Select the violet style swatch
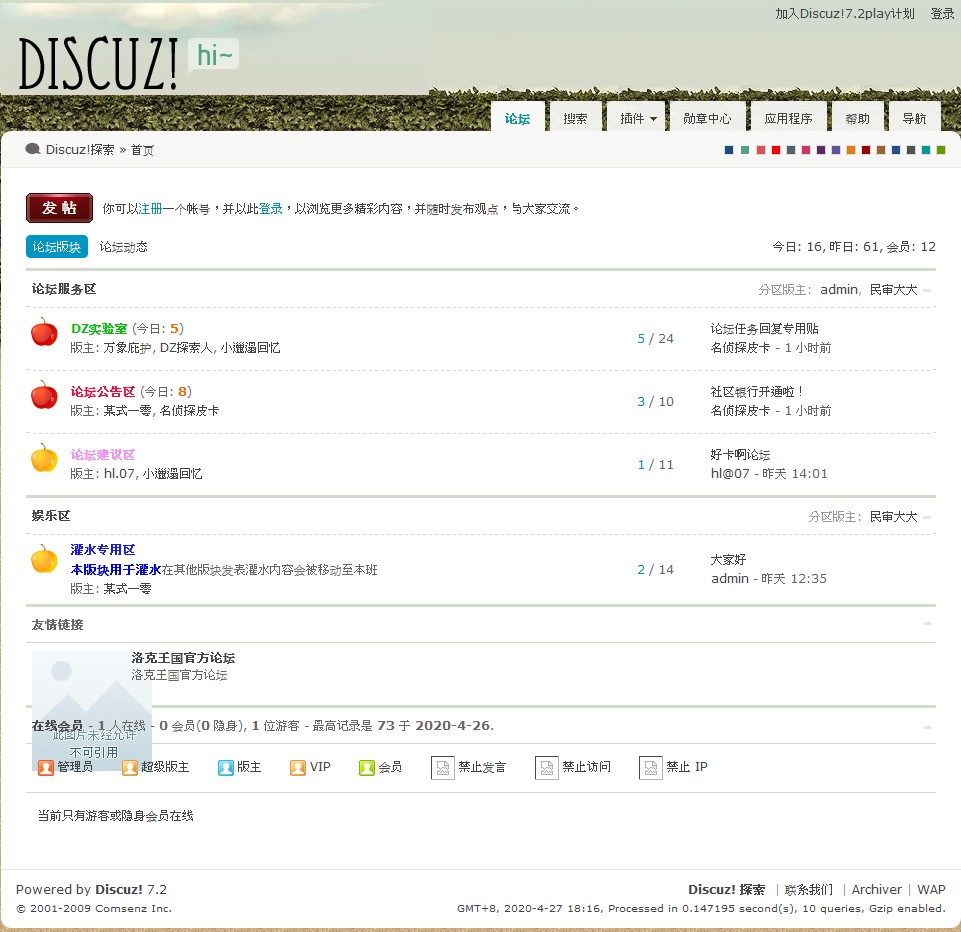961x932 pixels. tap(836, 150)
